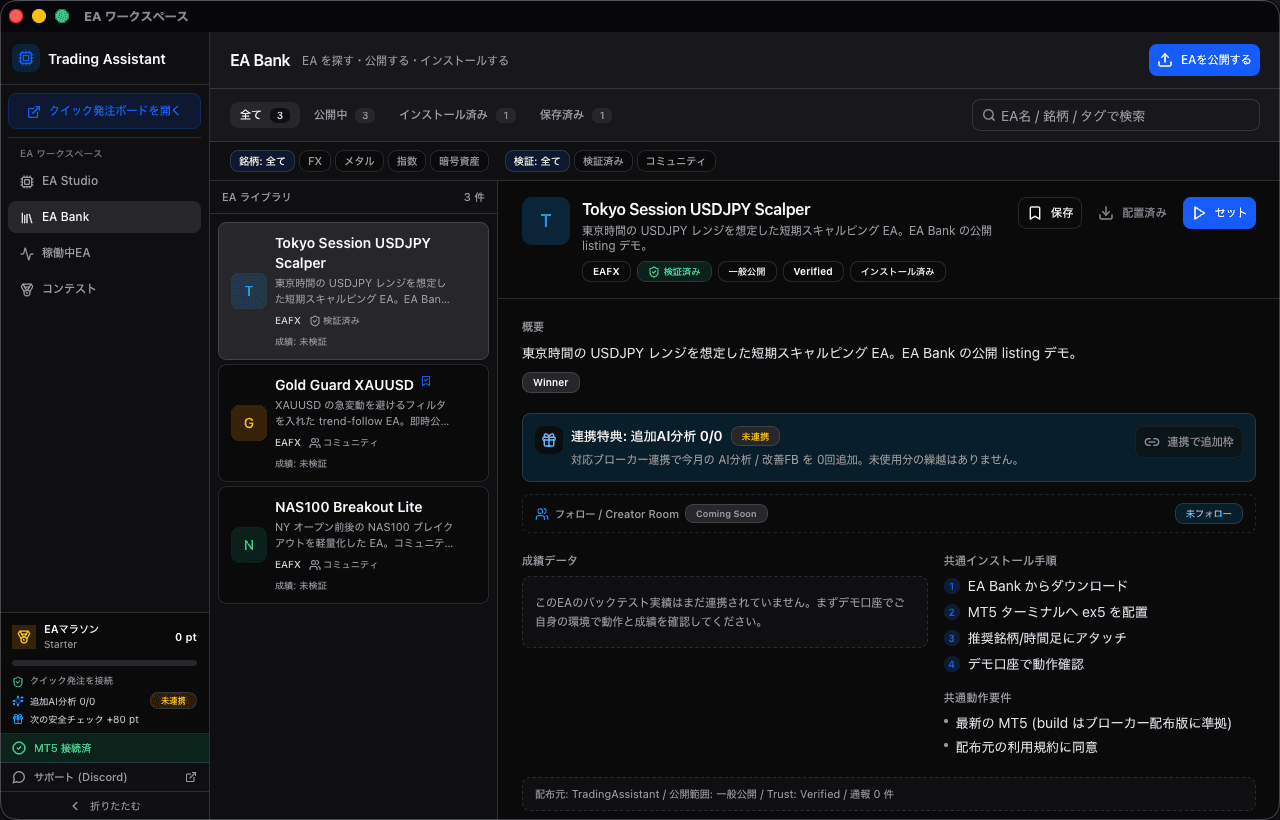Click the T thumbnail in the library list
The image size is (1280, 820).
point(249,291)
